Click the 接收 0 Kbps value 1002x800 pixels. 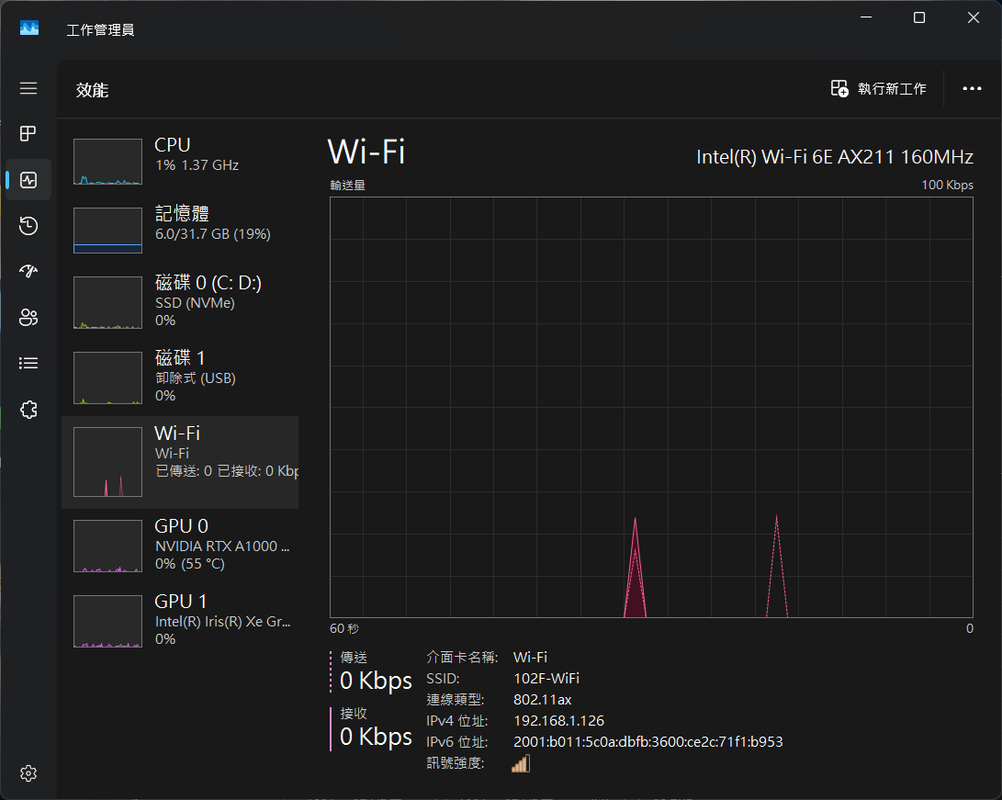[x=376, y=737]
